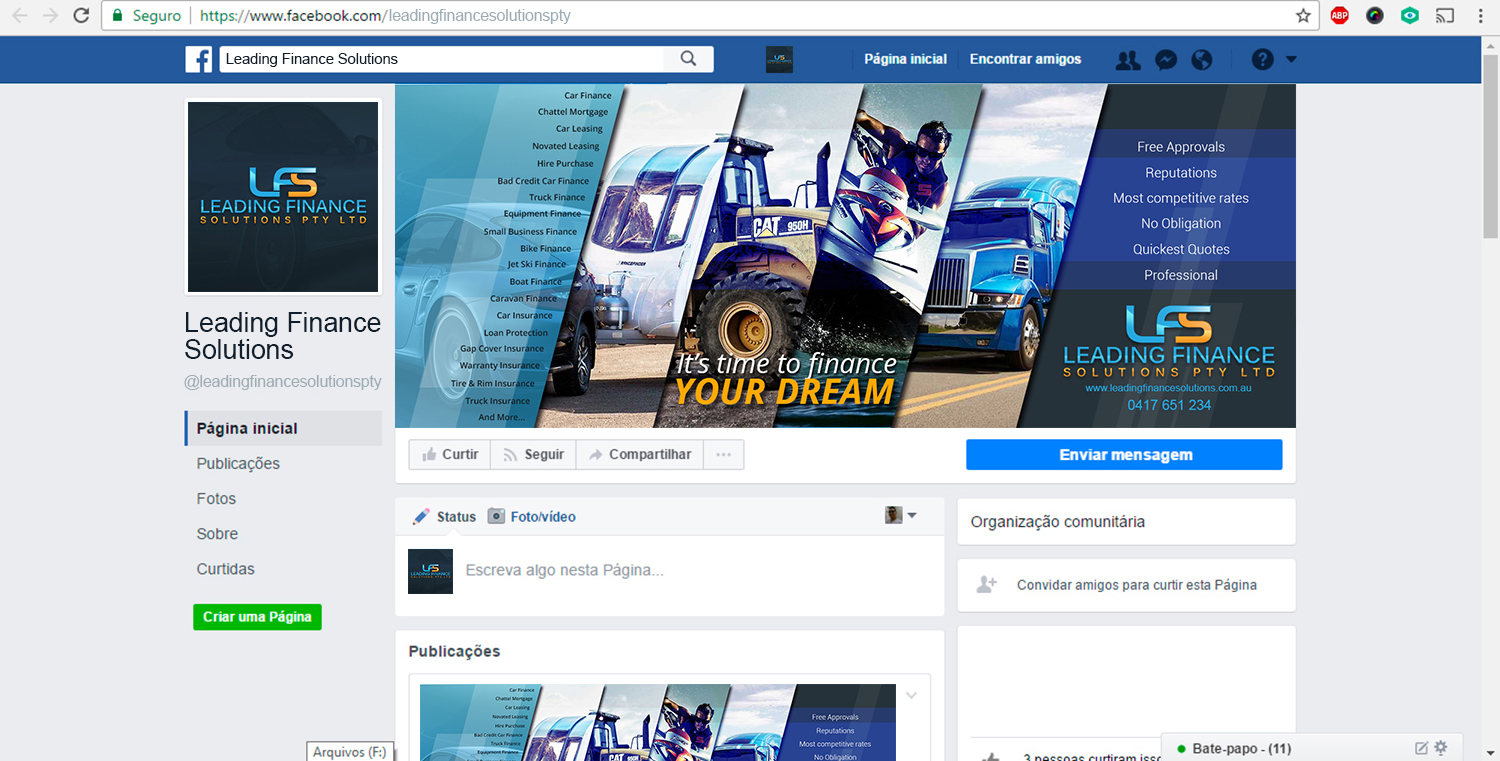Open notifications with the globe icon
The width and height of the screenshot is (1500, 761).
(1201, 59)
